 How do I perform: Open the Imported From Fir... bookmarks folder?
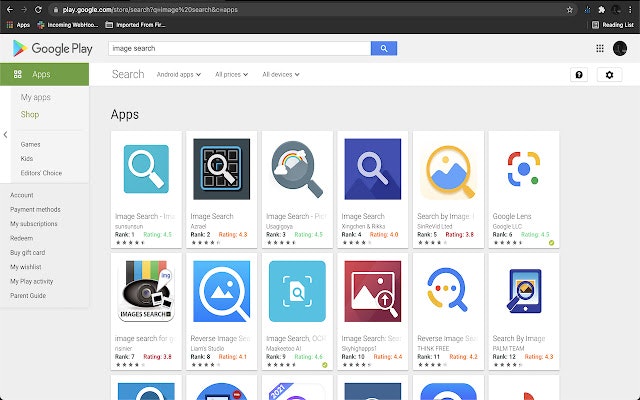(136, 25)
